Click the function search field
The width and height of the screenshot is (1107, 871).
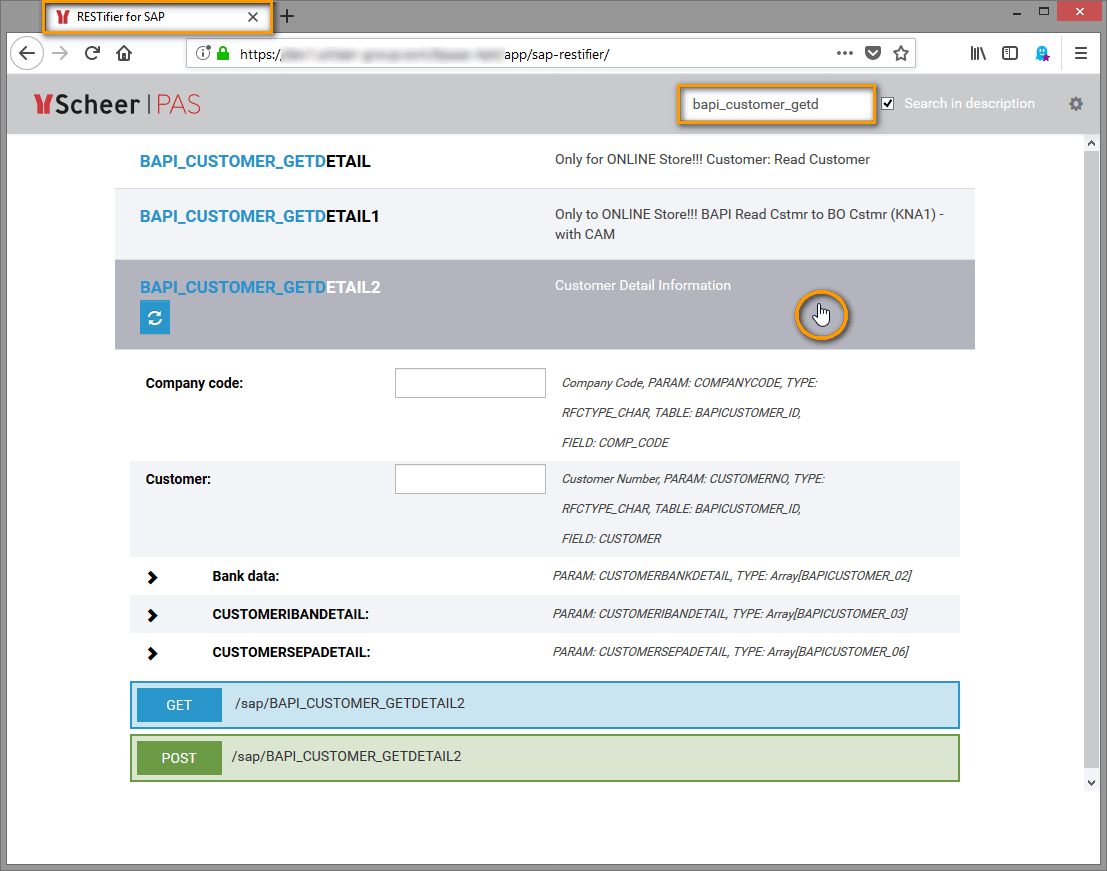[777, 104]
